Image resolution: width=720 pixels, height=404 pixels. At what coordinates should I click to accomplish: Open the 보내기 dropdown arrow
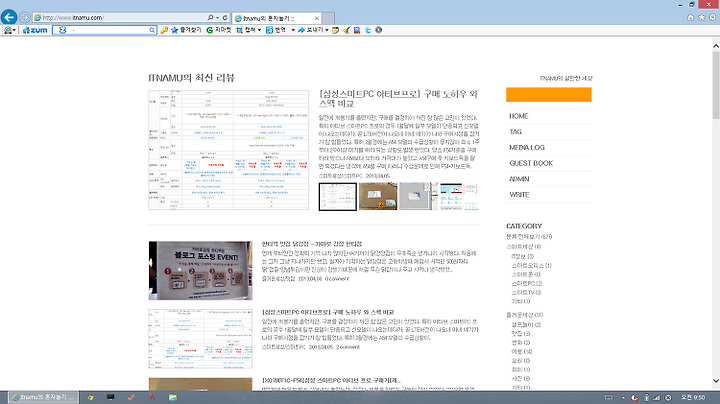click(327, 30)
